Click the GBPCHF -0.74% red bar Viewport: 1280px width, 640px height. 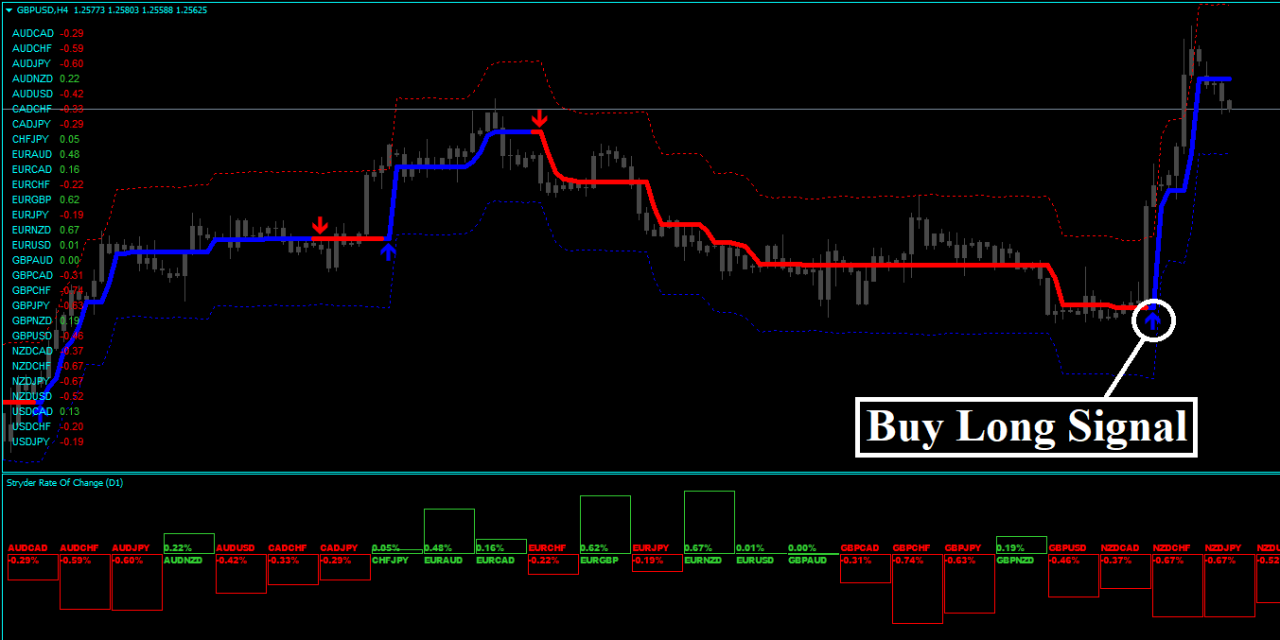click(x=917, y=588)
